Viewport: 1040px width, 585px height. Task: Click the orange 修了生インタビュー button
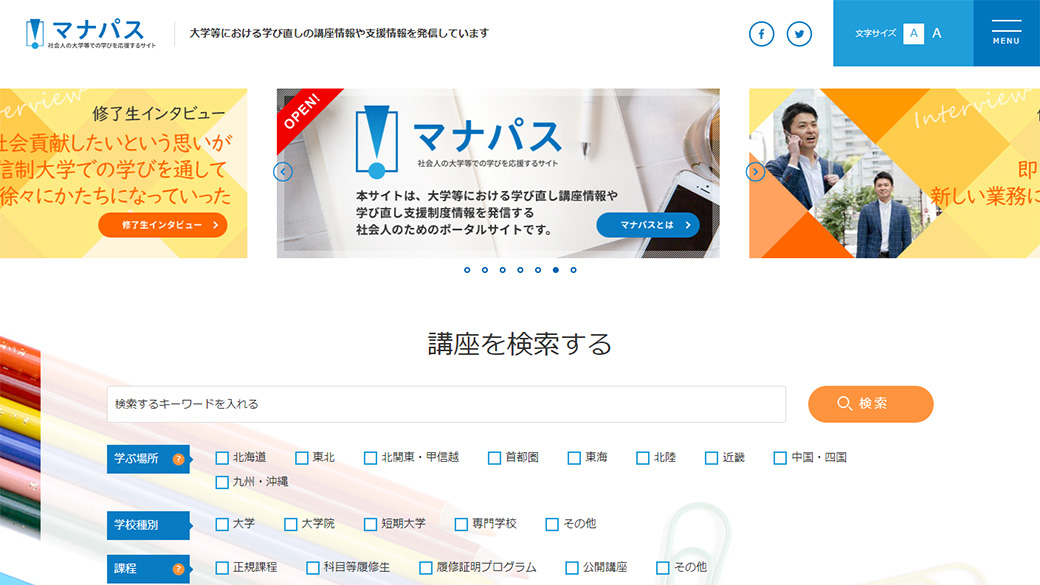(x=162, y=225)
